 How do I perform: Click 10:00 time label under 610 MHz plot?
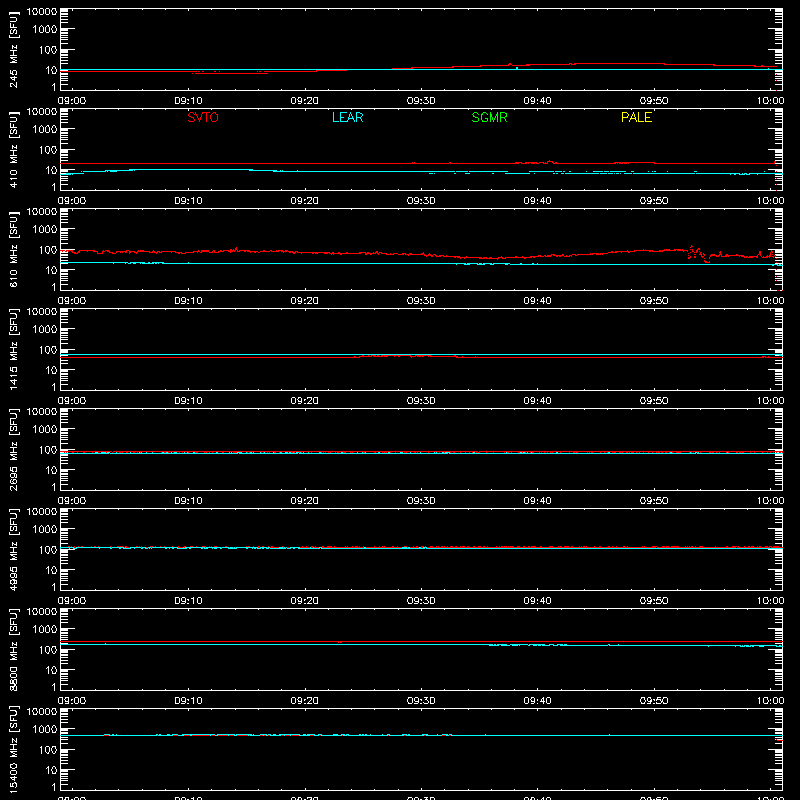click(x=770, y=301)
